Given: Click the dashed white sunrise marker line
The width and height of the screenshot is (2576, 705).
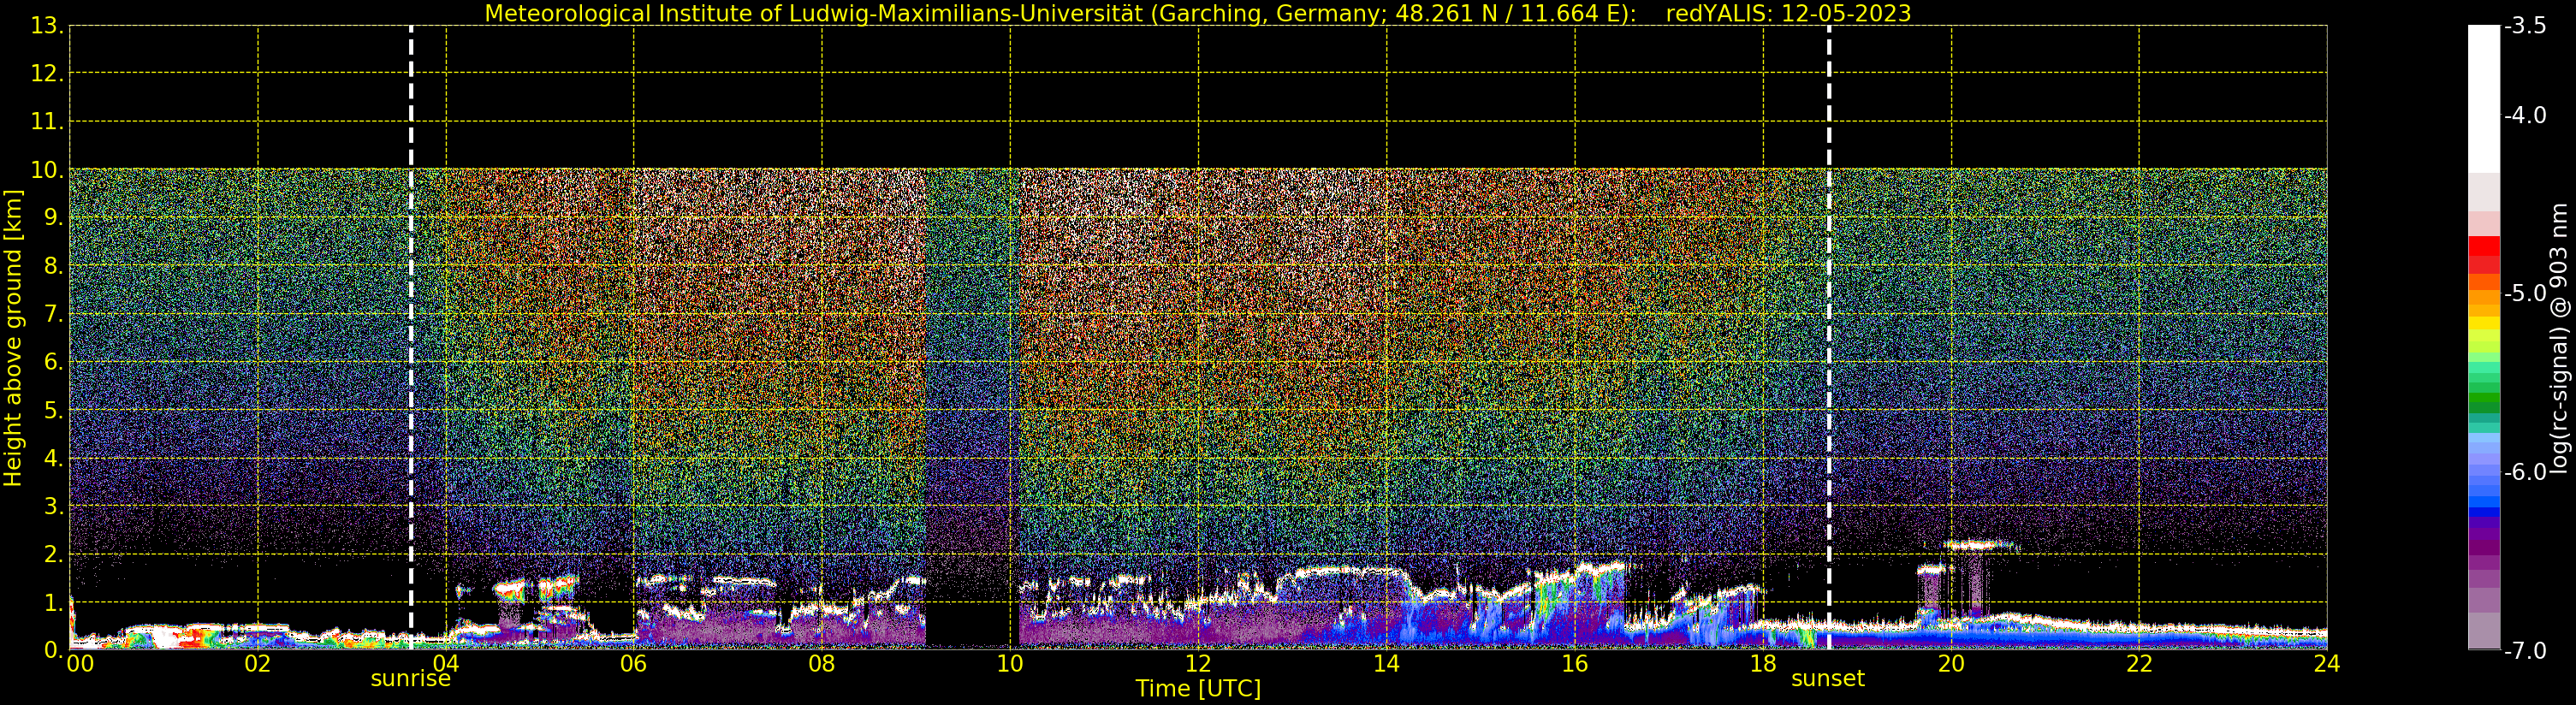Looking at the screenshot, I should click(x=411, y=337).
